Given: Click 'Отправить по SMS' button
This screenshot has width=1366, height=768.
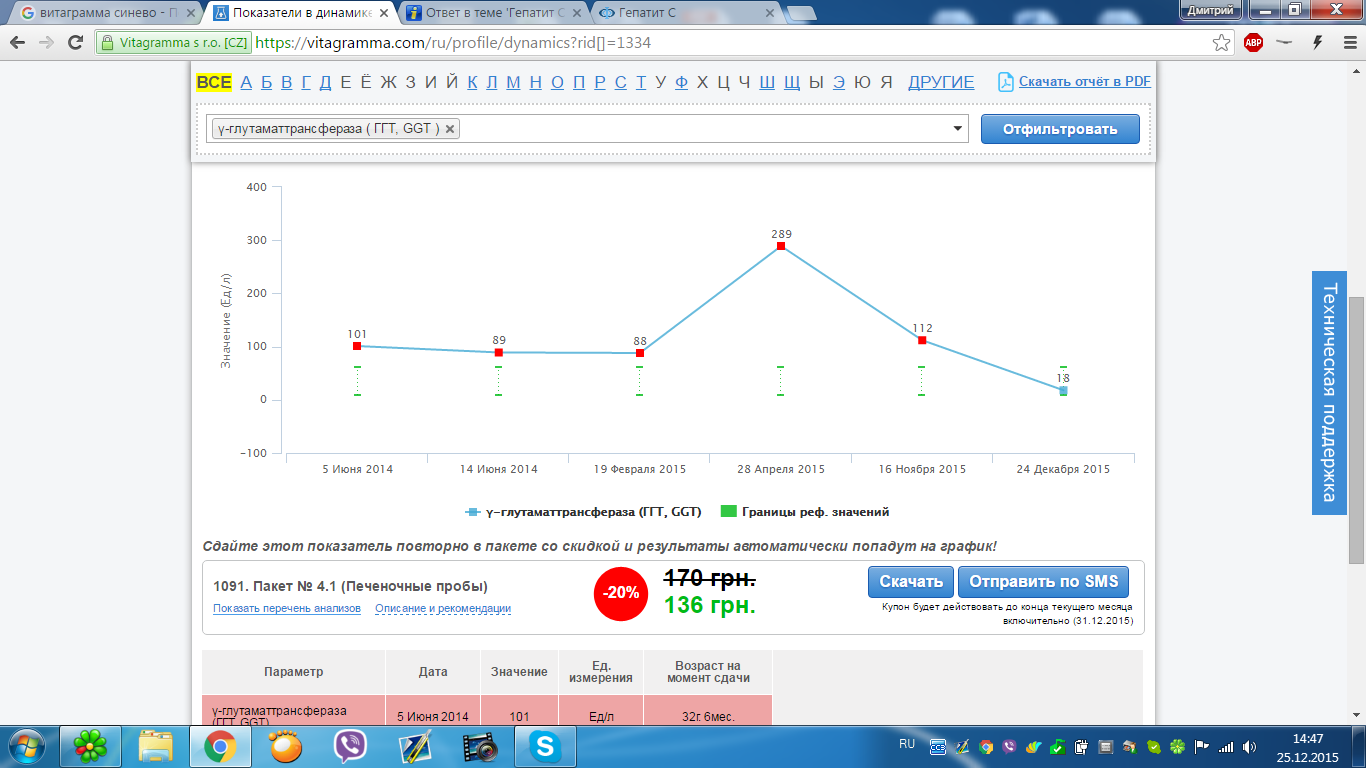Looking at the screenshot, I should tap(1042, 582).
